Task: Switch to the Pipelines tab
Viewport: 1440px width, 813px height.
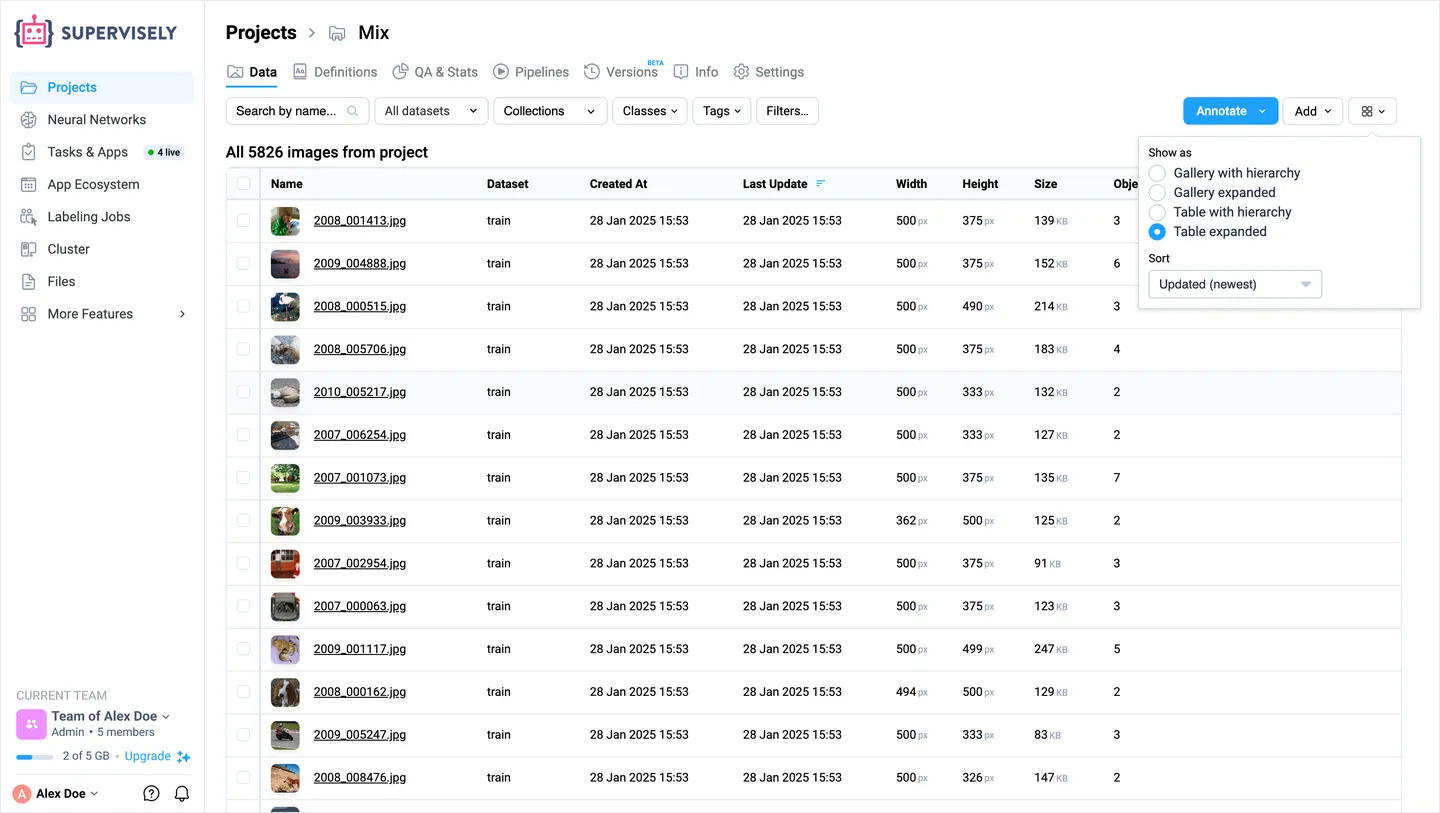Action: (531, 72)
